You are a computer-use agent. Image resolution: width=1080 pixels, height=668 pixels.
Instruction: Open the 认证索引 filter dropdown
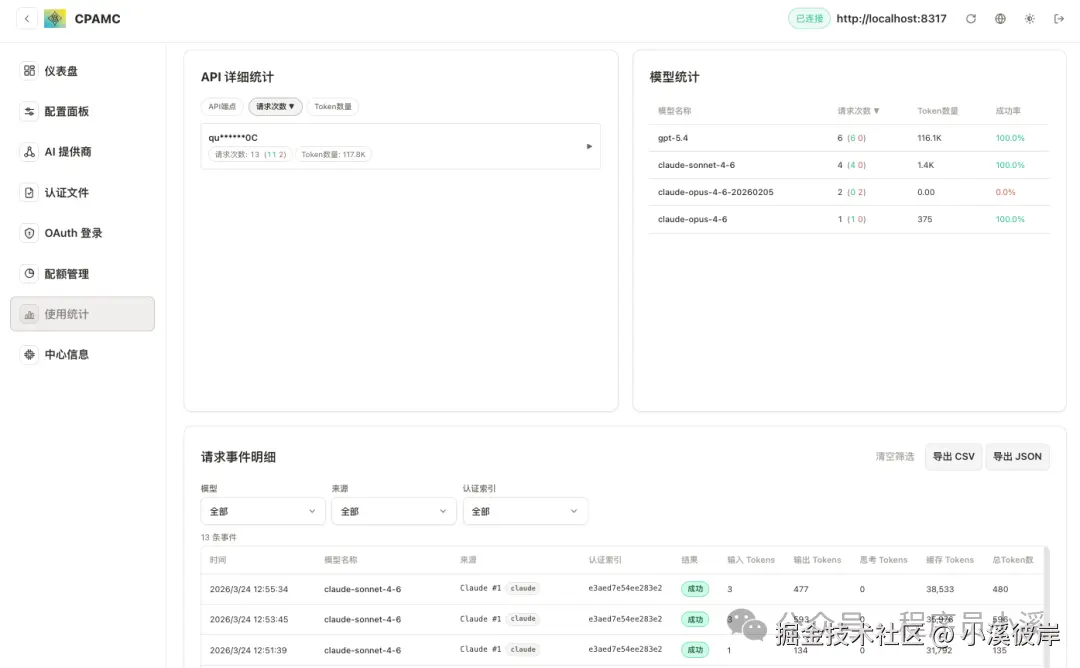525,511
